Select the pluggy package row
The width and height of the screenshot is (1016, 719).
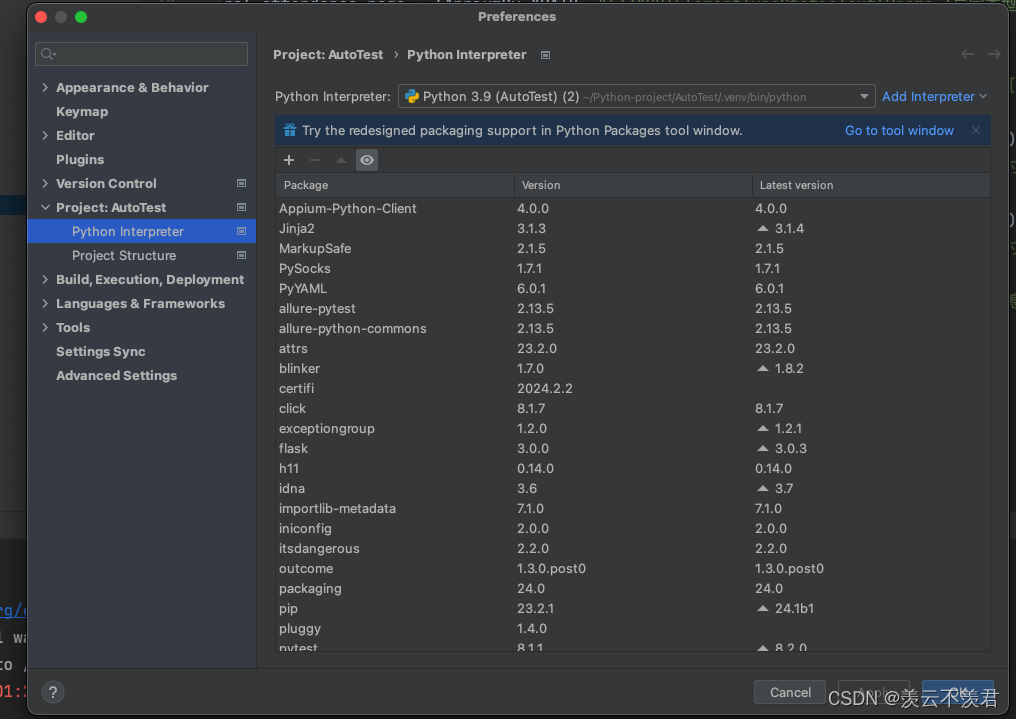(x=633, y=628)
